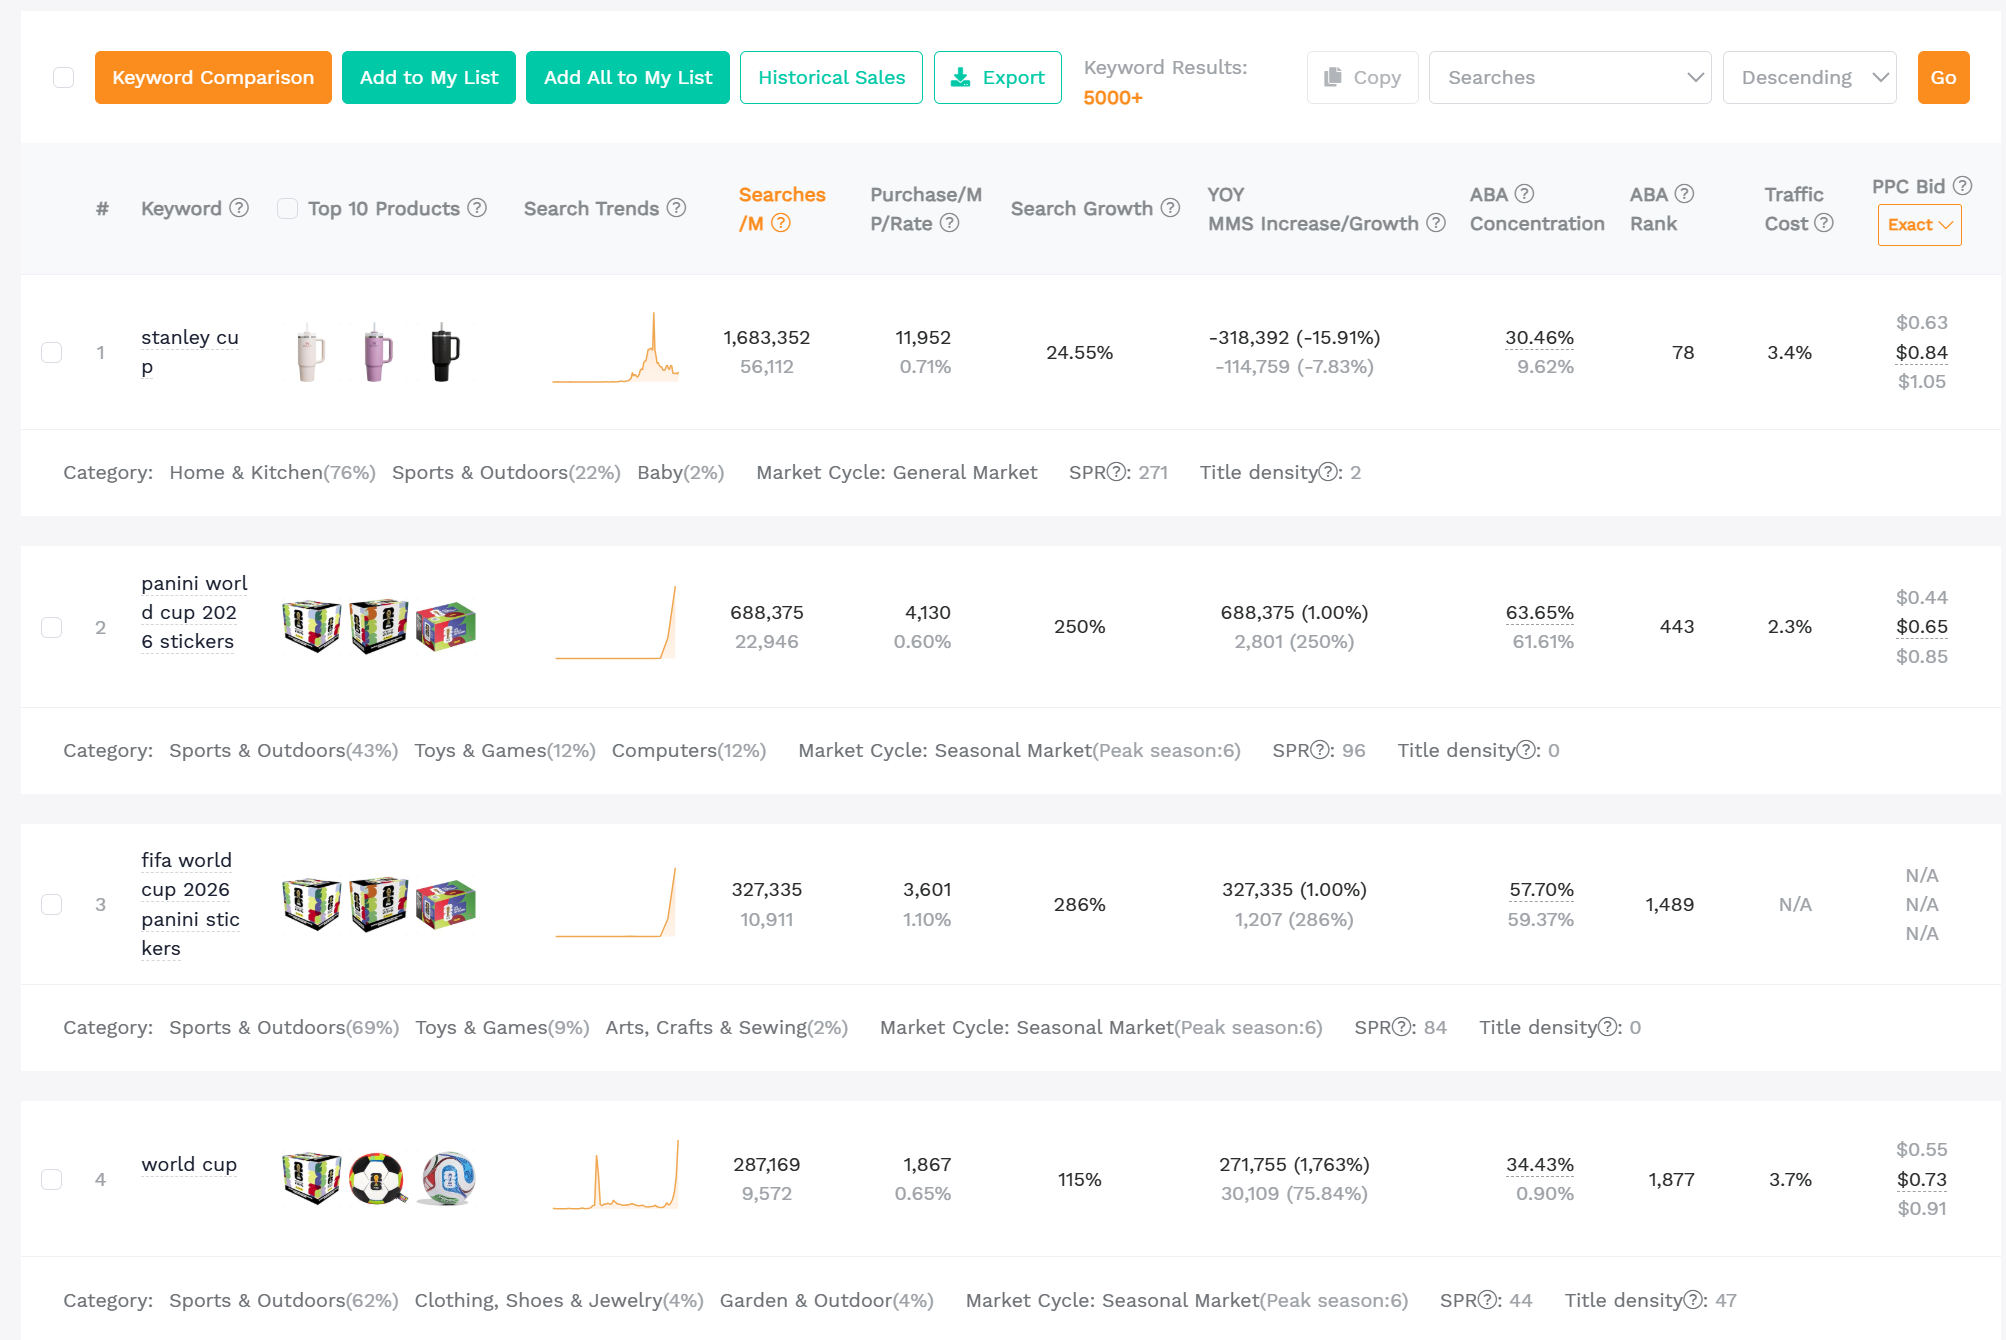This screenshot has width=2006, height=1340.
Task: Open fifa world cup 2026 panini stickers keyword
Action: click(x=190, y=904)
